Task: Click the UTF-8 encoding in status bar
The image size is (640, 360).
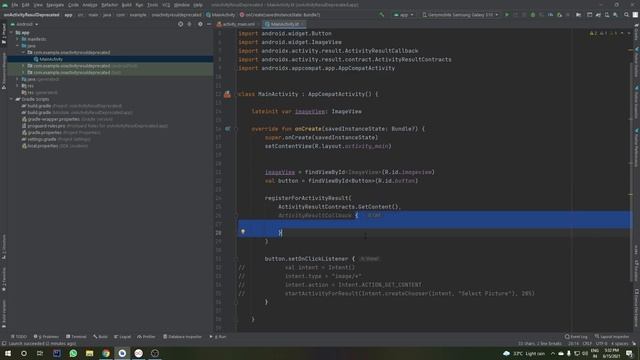Action: 602,344
